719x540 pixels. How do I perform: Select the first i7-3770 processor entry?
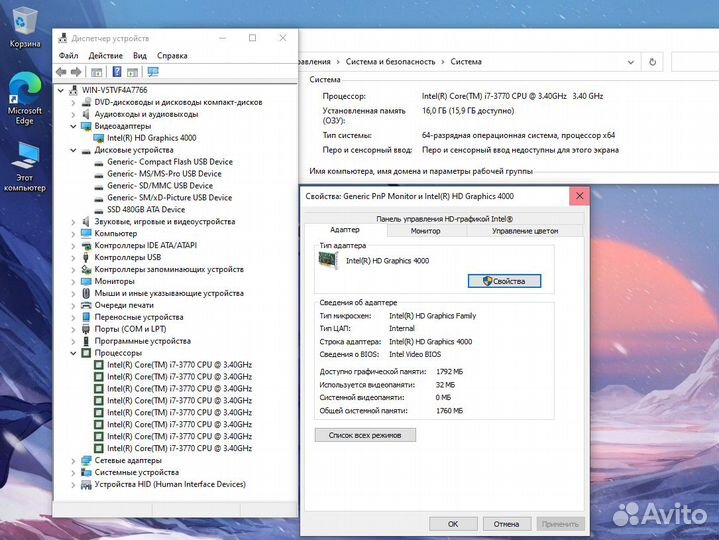tap(179, 365)
